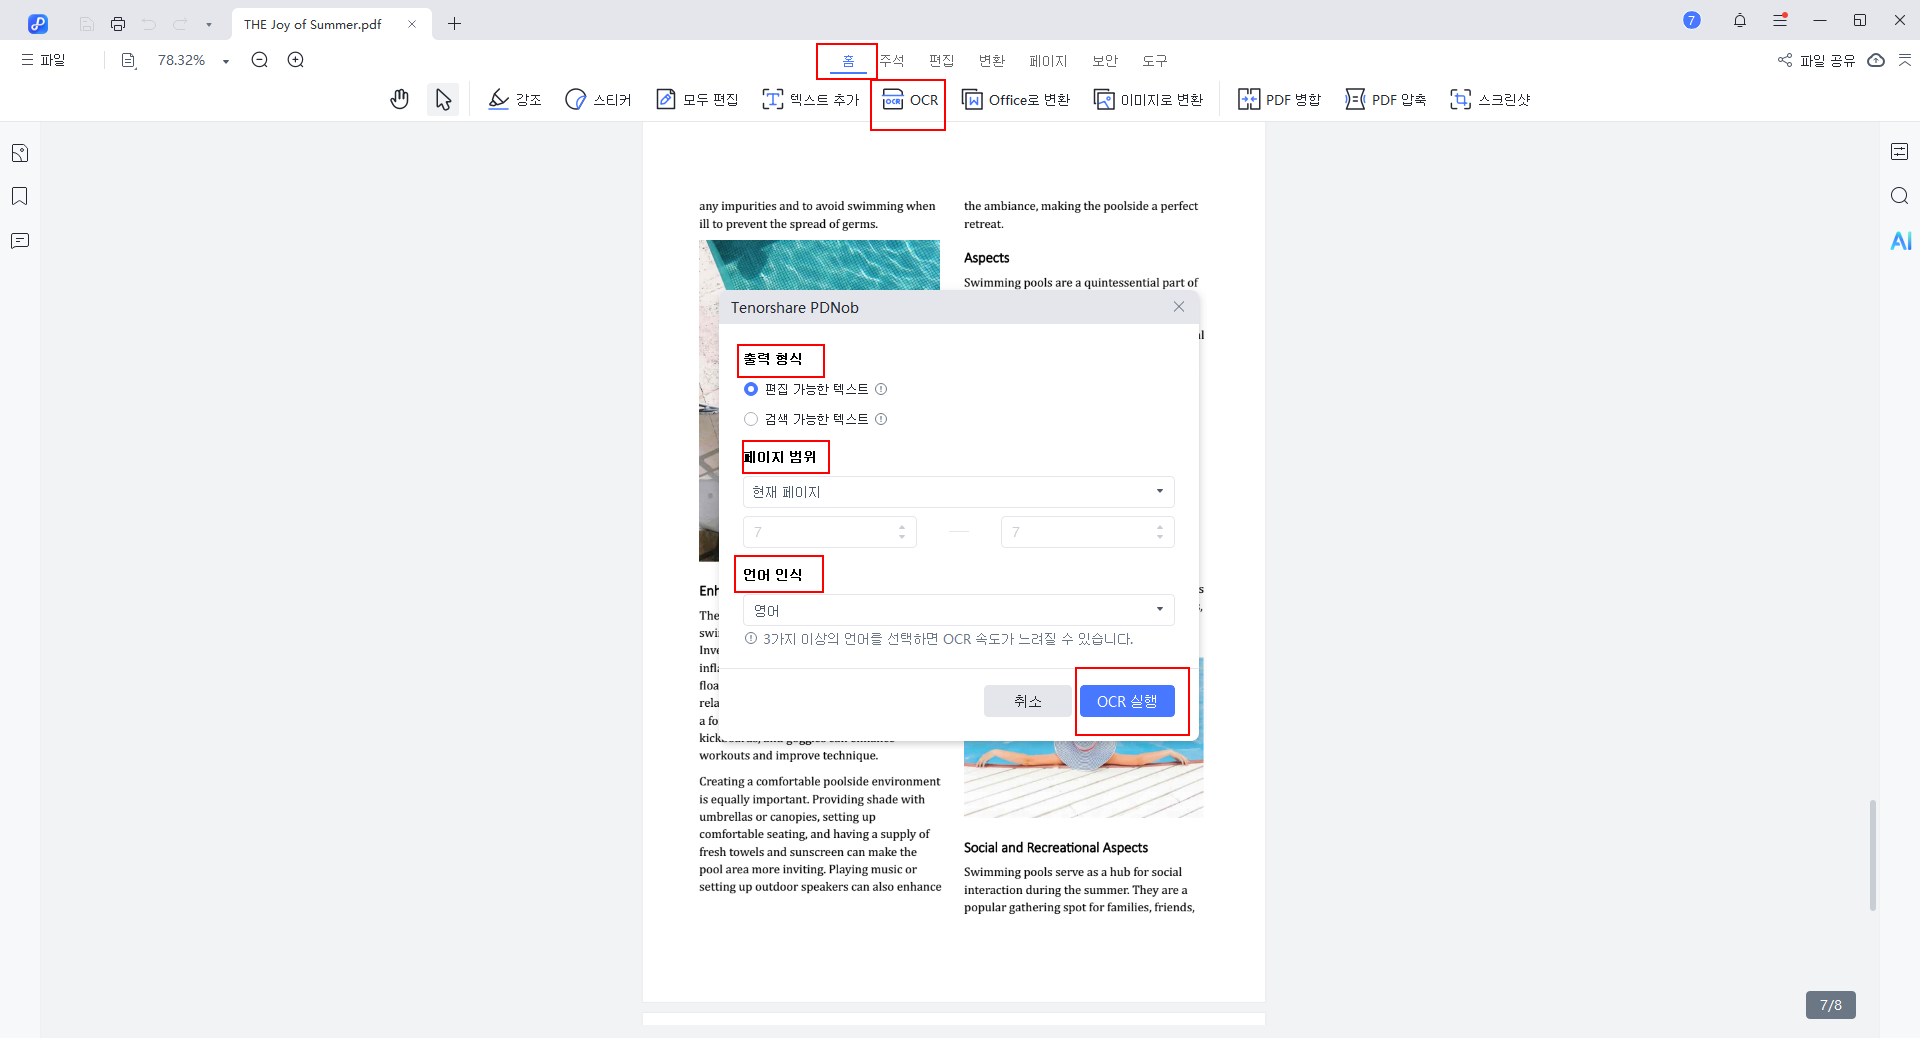1920x1038 pixels.
Task: Open the thumbnails panel in left sidebar
Action: tap(20, 153)
